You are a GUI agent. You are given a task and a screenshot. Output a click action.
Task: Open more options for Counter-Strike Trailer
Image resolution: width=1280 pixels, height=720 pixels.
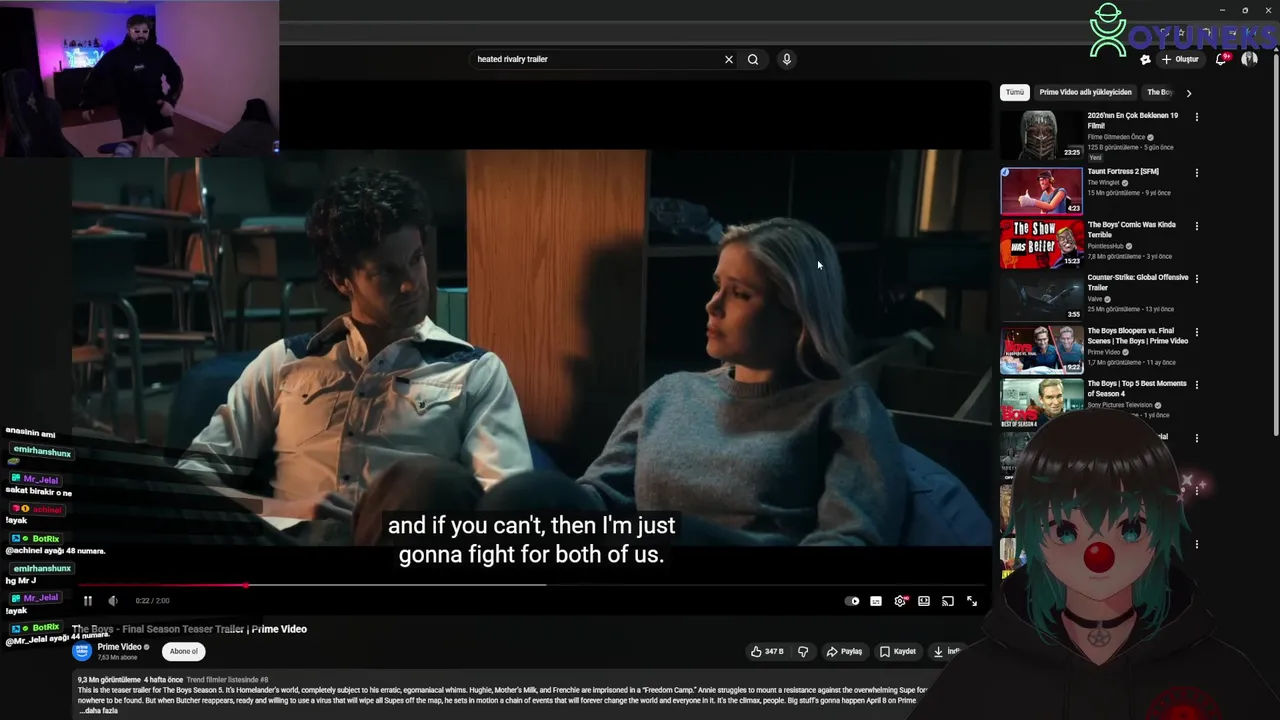tap(1196, 279)
